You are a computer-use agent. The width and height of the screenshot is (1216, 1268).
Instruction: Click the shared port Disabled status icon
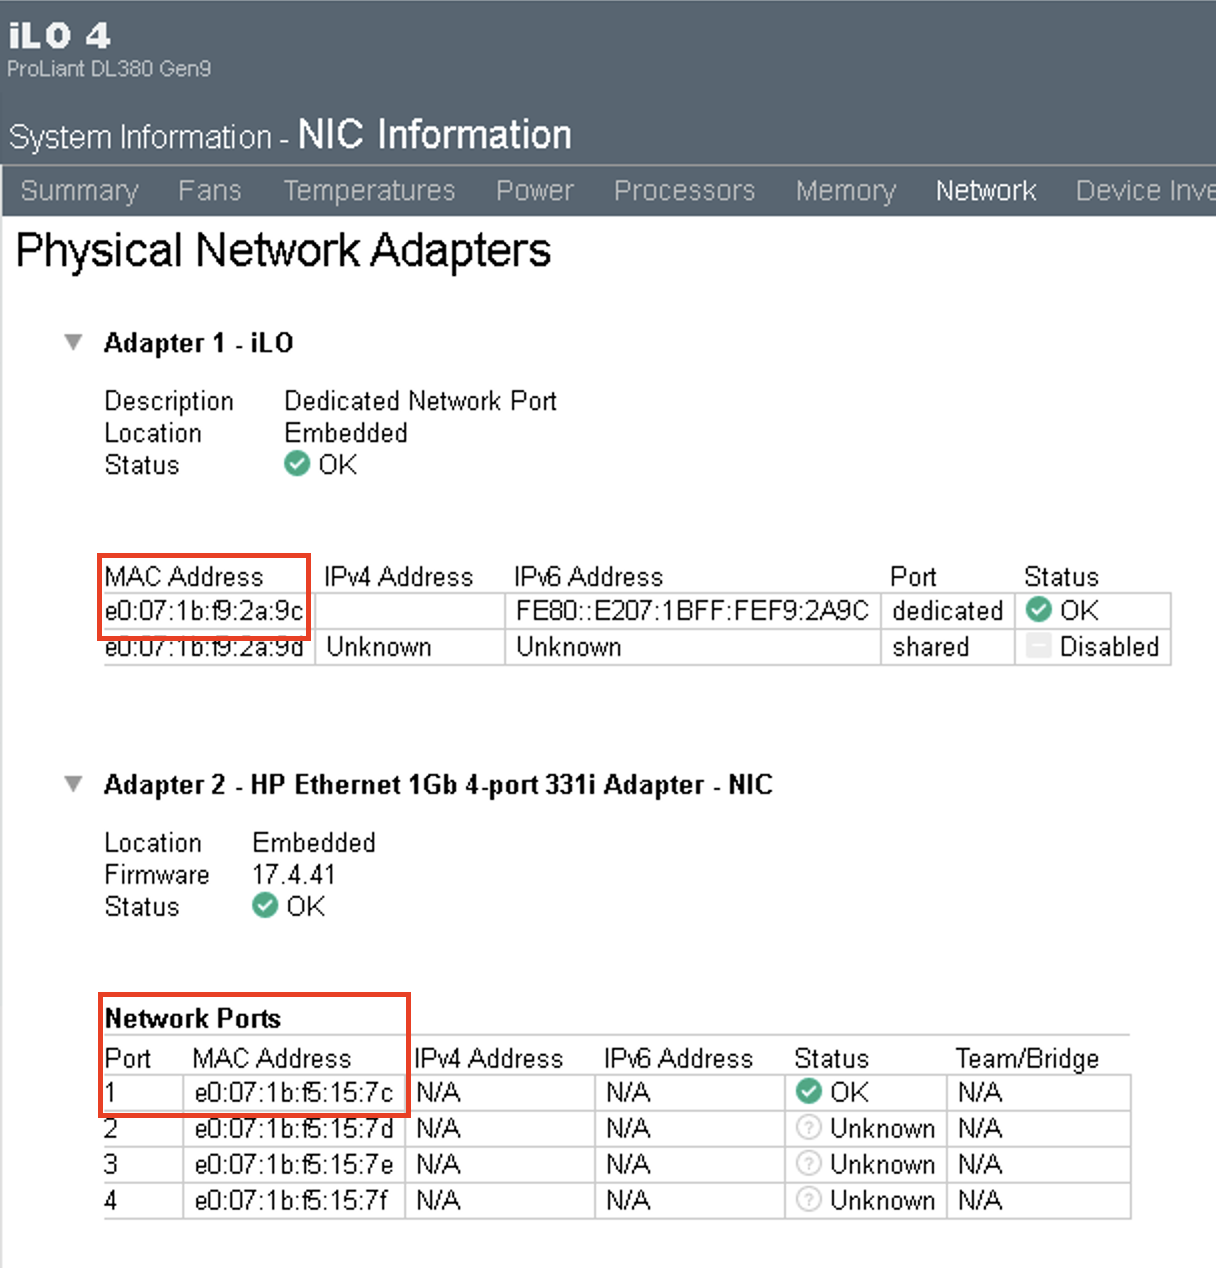point(1039,647)
